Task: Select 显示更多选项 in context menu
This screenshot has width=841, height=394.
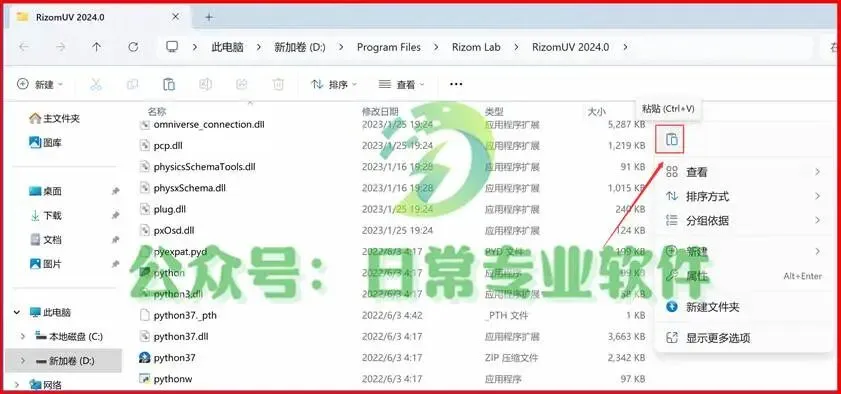Action: coord(743,338)
